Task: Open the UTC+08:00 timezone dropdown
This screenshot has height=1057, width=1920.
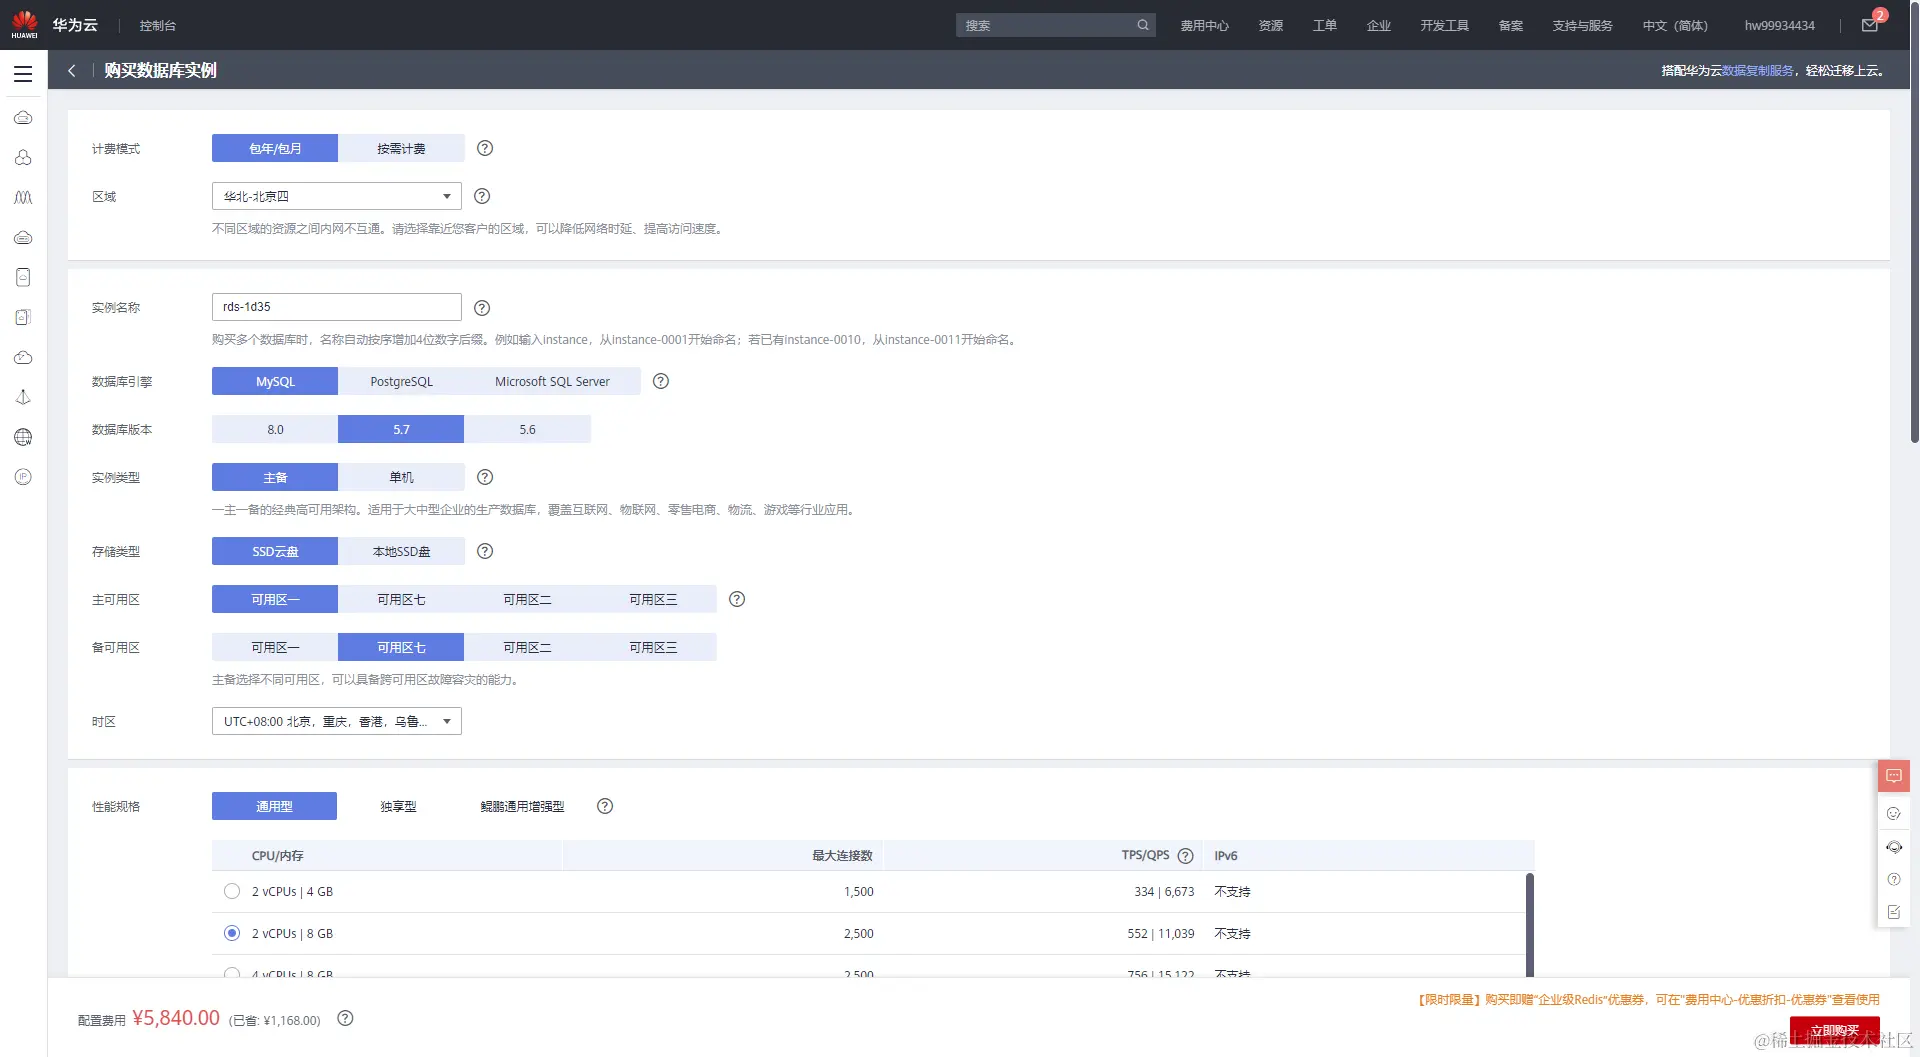Action: pyautogui.click(x=337, y=721)
